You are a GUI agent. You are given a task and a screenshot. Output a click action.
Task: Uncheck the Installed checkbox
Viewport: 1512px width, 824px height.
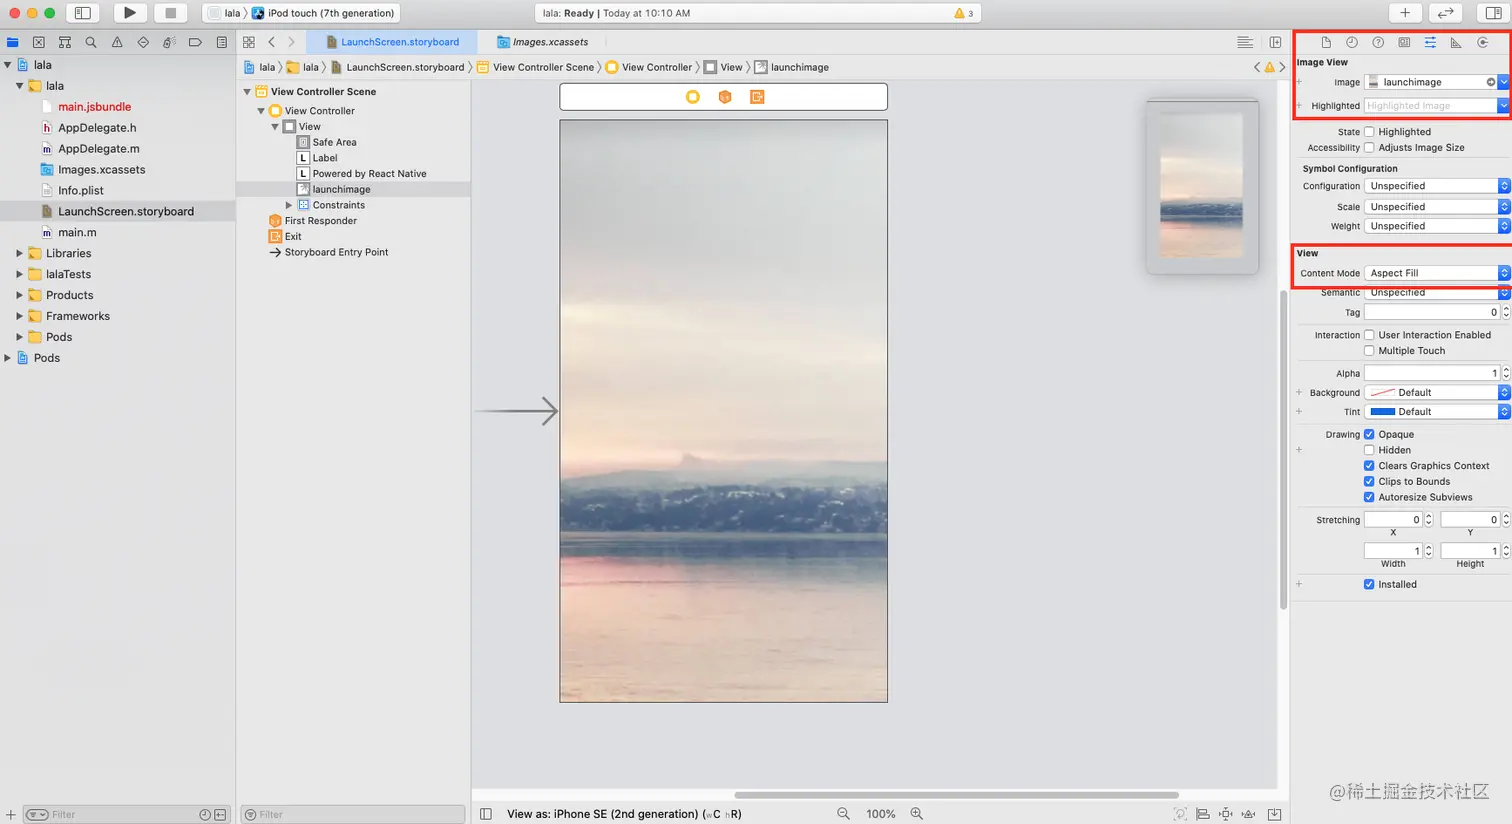pyautogui.click(x=1369, y=585)
